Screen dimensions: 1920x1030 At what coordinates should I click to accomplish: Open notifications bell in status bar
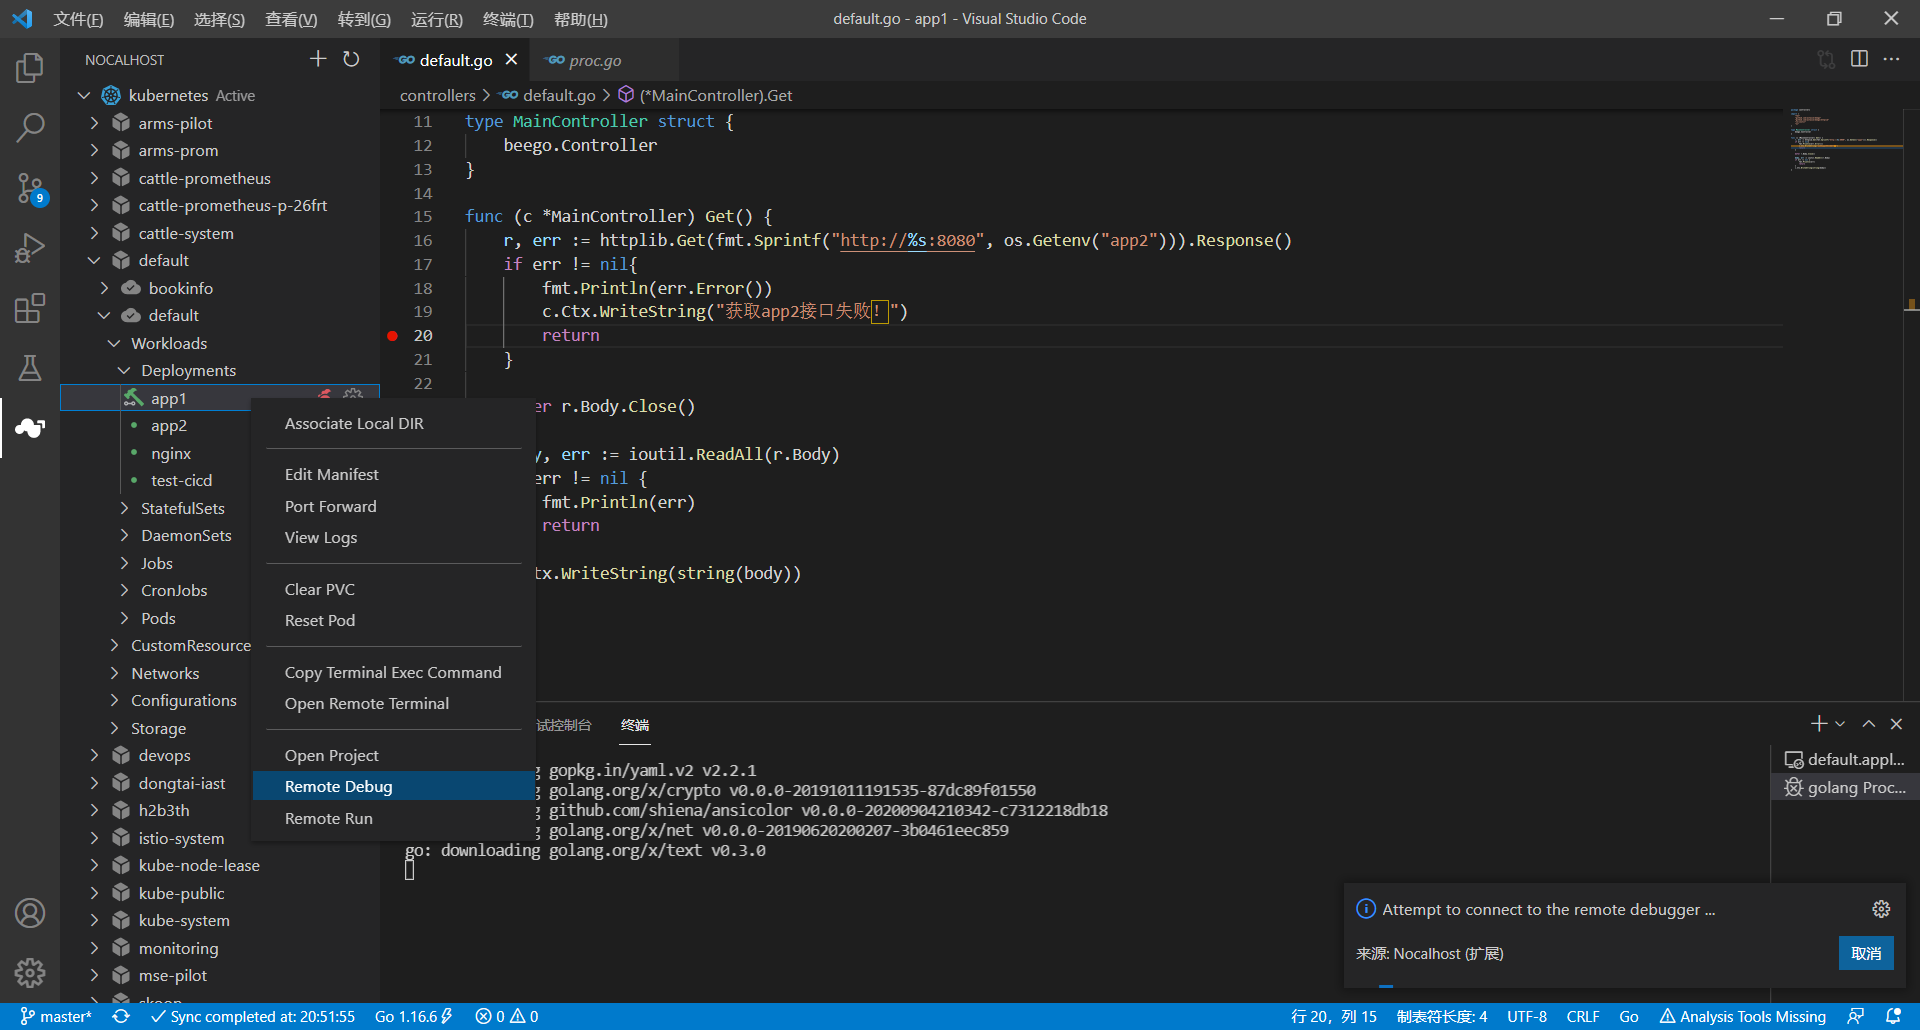click(1893, 1016)
